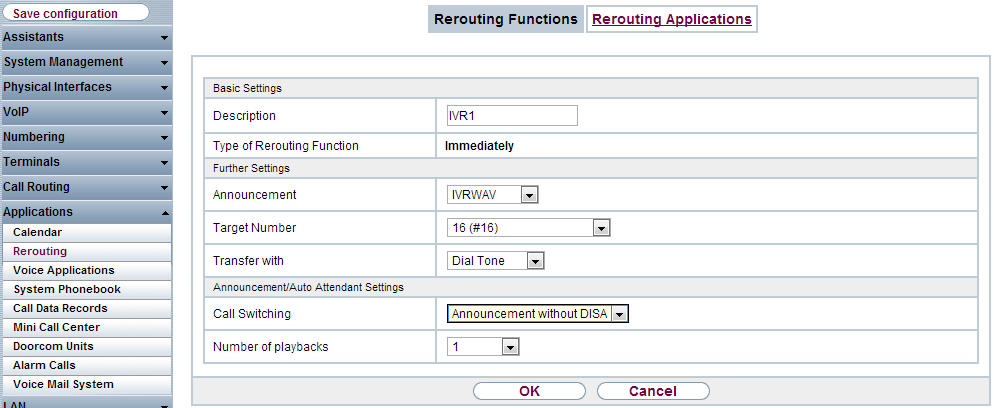Expand the VoIP menu section
The width and height of the screenshot is (994, 408).
coord(86,112)
